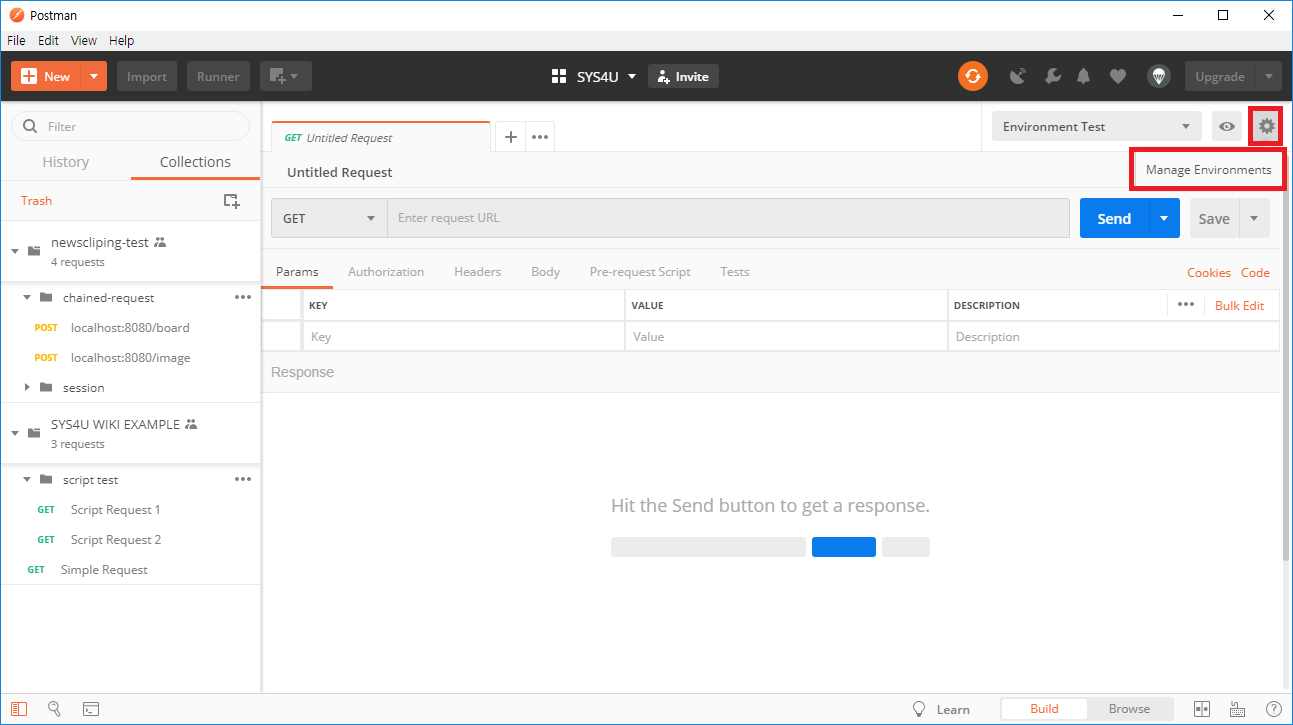The image size is (1293, 725).
Task: Open params table column options ellipsis
Action: click(x=1186, y=304)
